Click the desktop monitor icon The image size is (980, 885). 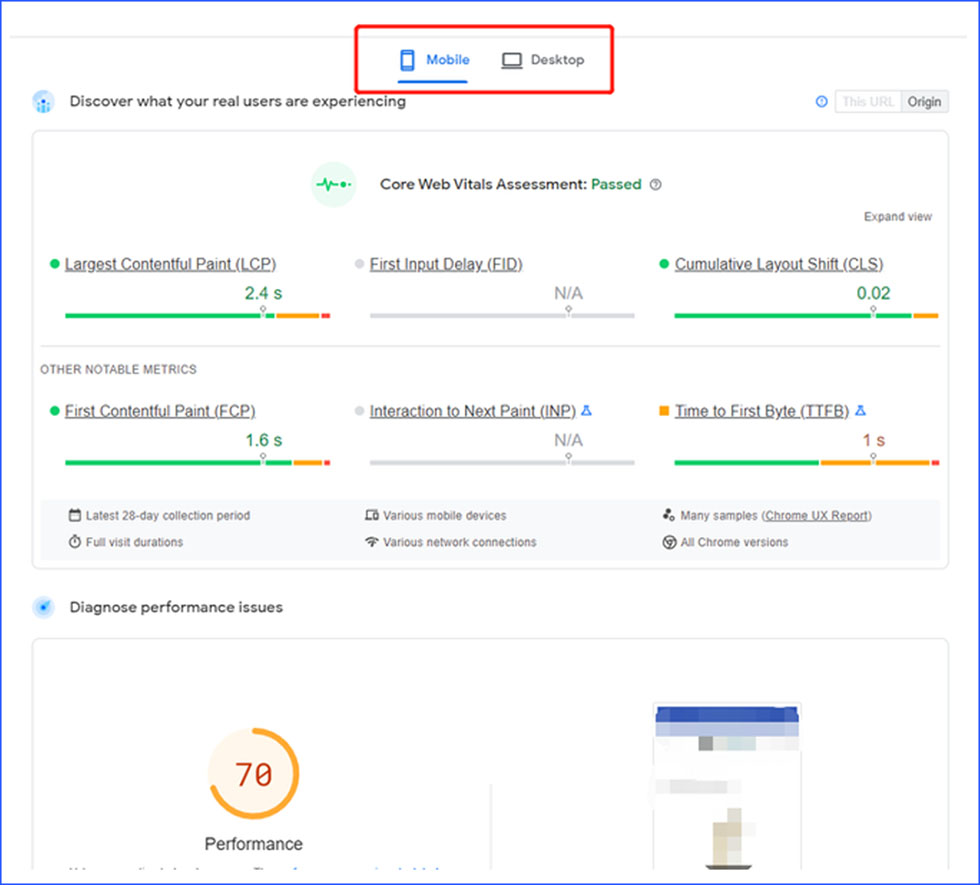click(512, 60)
